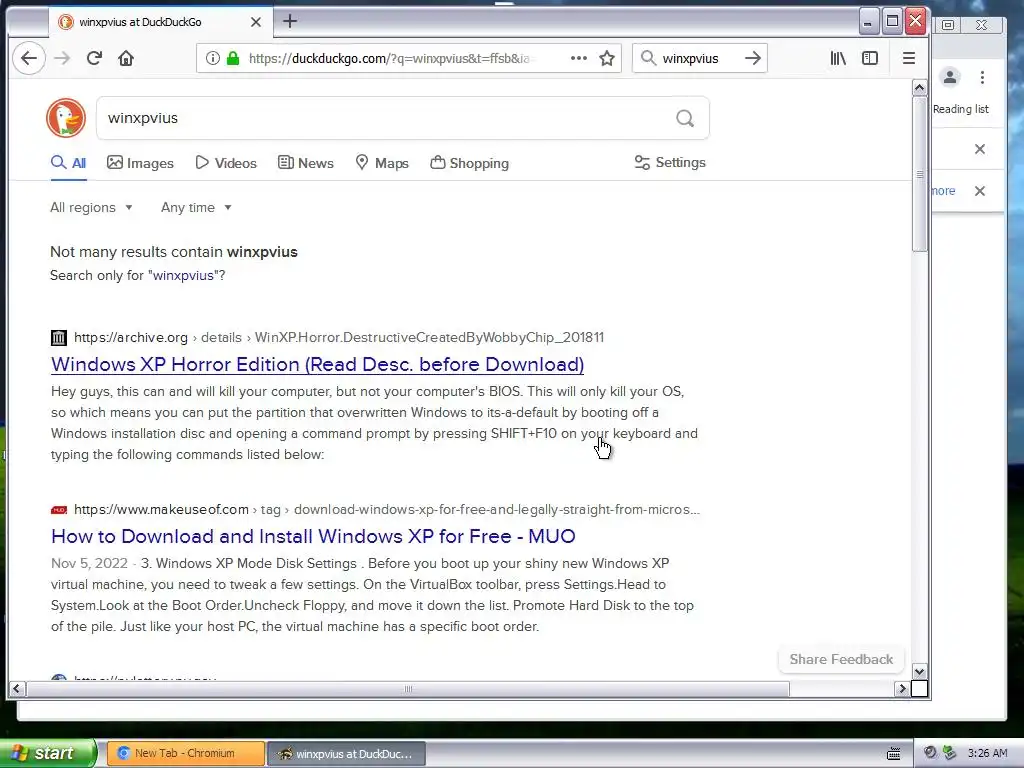Screen dimensions: 1024x768
Task: Click the circular security tray icon
Action: pyautogui.click(x=930, y=753)
